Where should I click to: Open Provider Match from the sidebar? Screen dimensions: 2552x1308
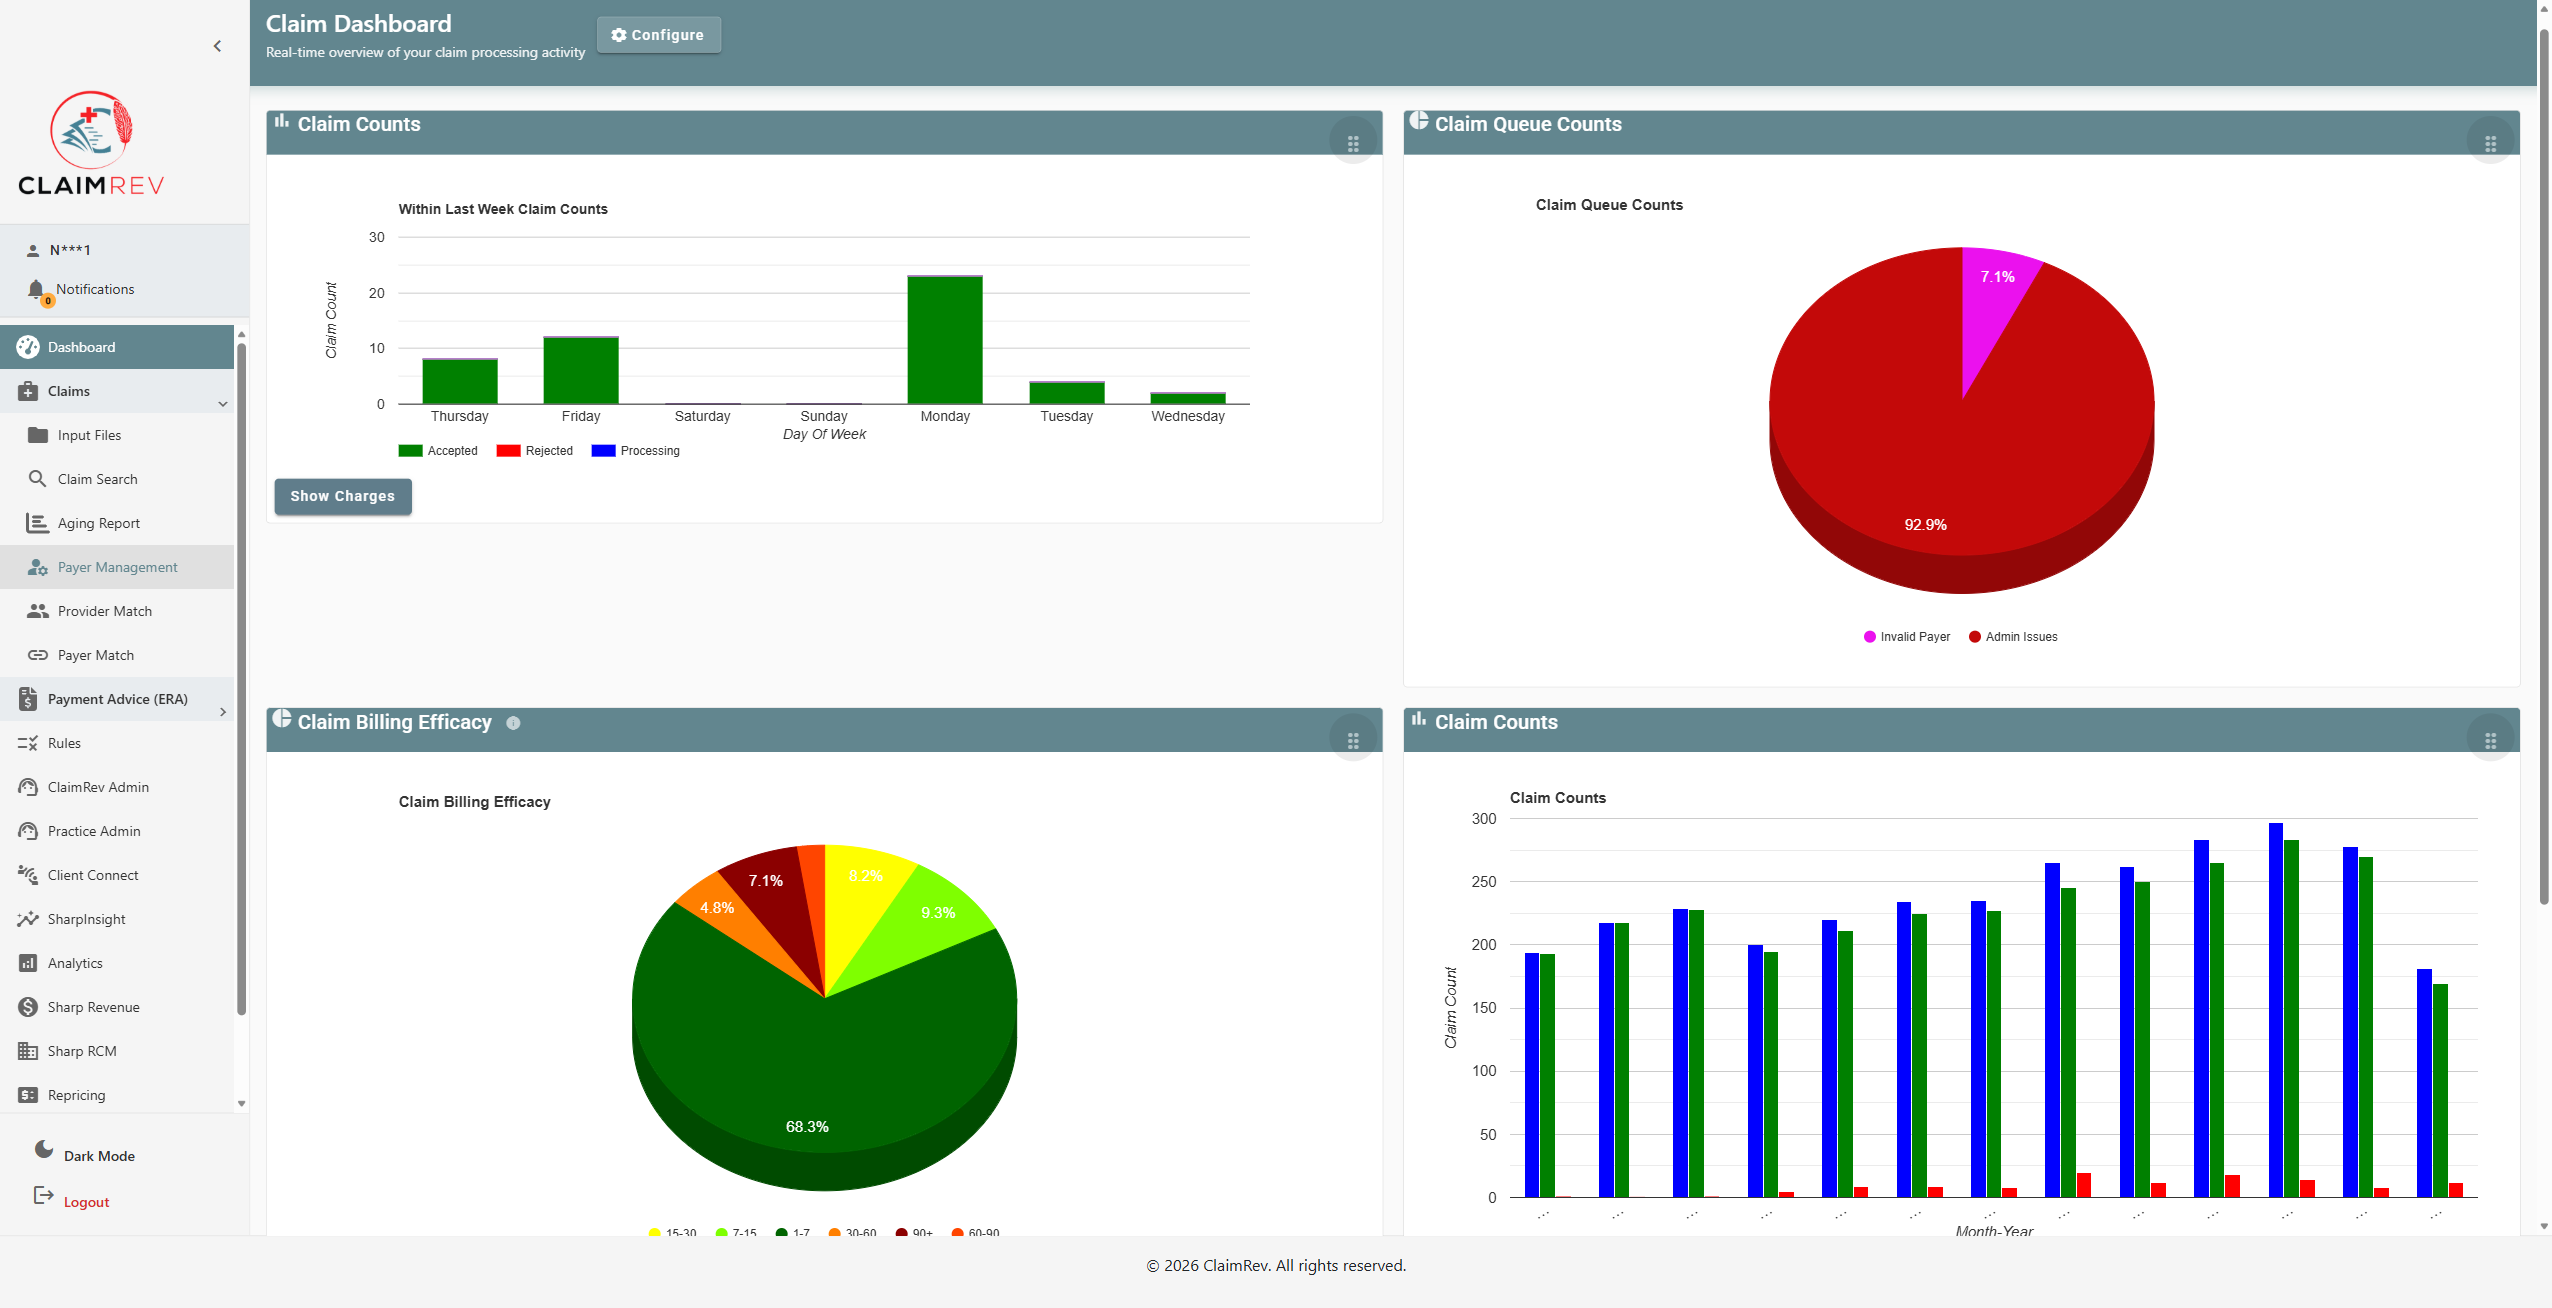point(117,611)
